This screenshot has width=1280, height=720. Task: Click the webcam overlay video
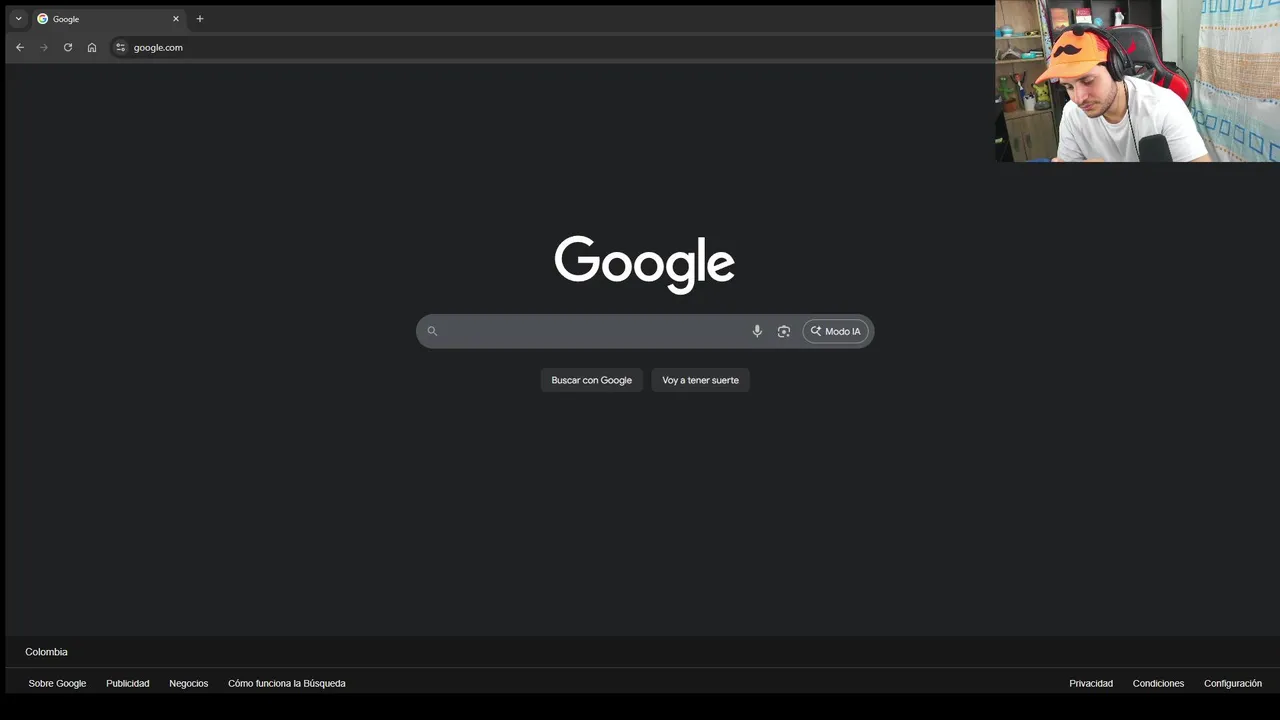click(x=1137, y=81)
